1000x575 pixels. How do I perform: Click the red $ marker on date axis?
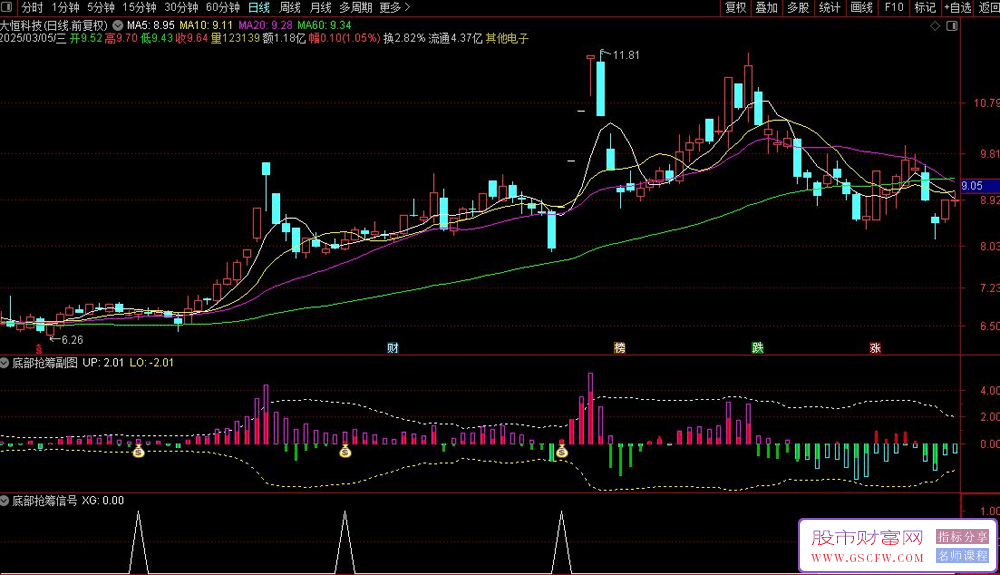(x=39, y=349)
